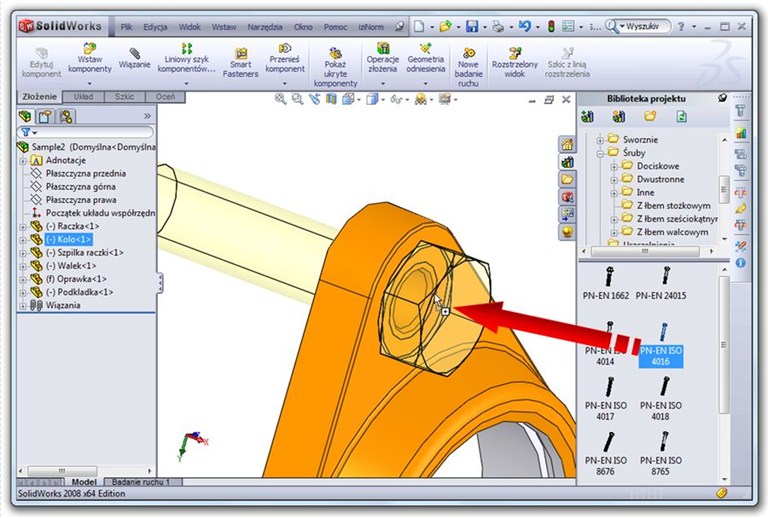This screenshot has width=768, height=518.
Task: Select Płaszczyzna górna plane
Action: 81,187
